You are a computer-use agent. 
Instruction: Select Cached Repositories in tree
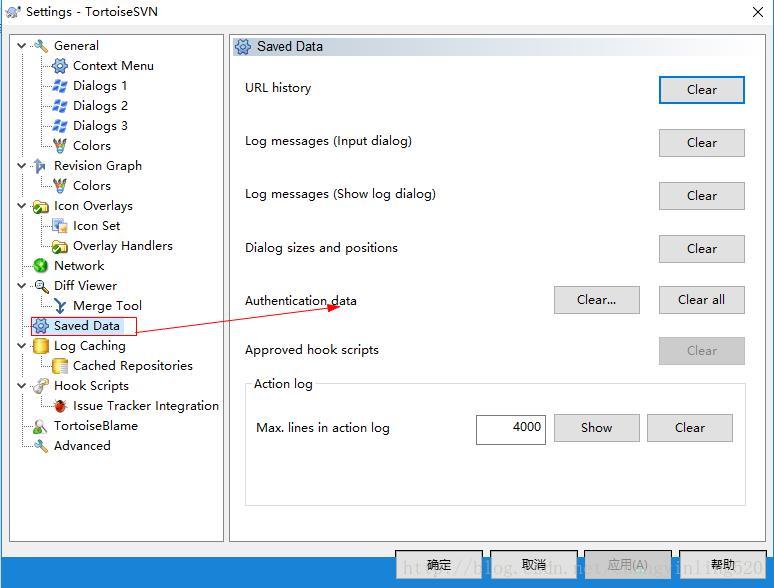[x=133, y=366]
